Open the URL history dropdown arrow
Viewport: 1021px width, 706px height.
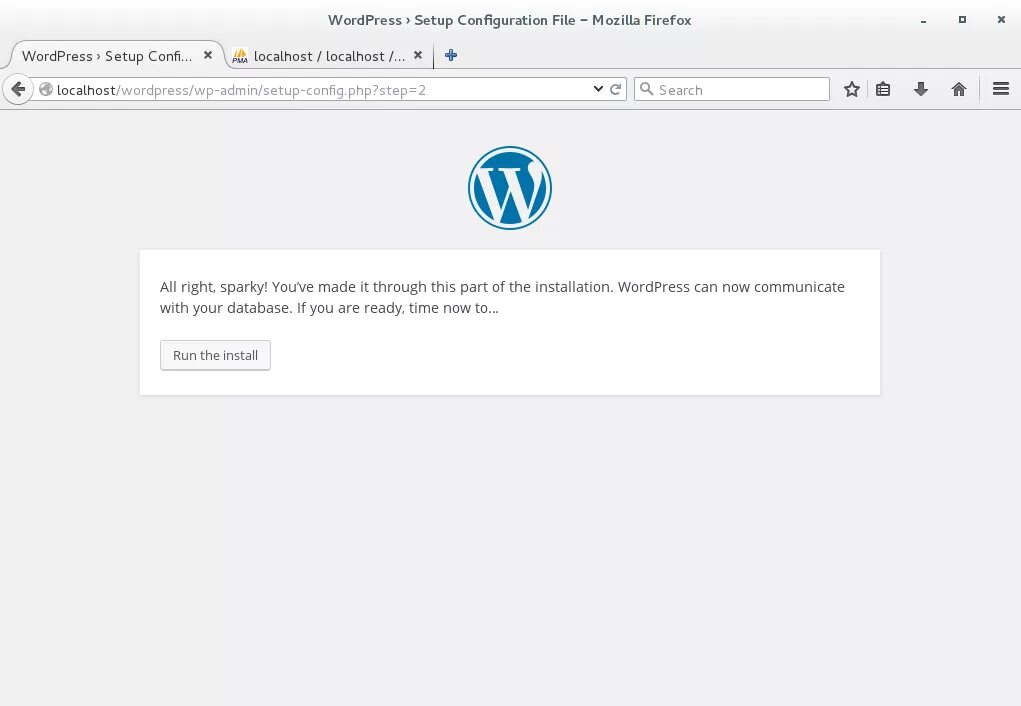click(598, 89)
